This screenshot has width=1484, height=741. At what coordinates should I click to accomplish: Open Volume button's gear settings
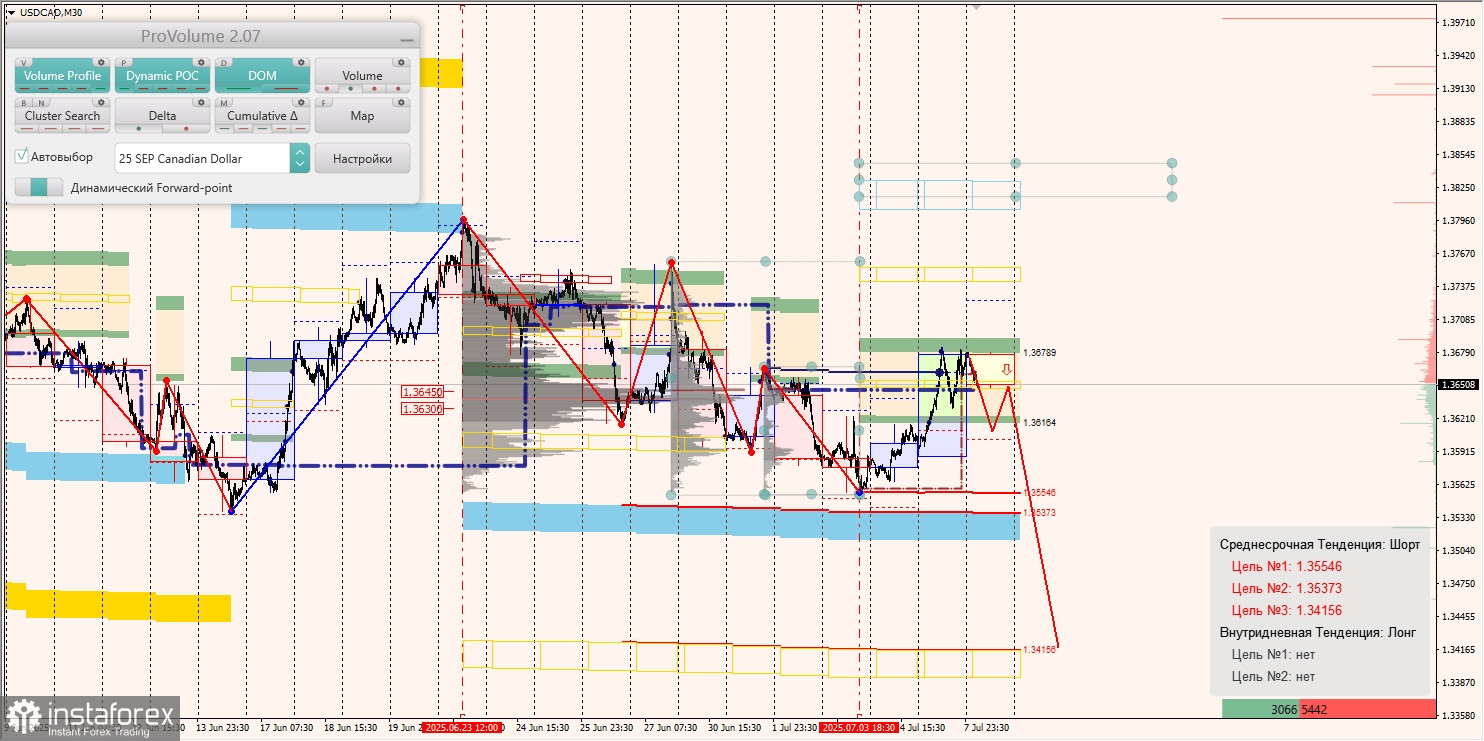401,62
